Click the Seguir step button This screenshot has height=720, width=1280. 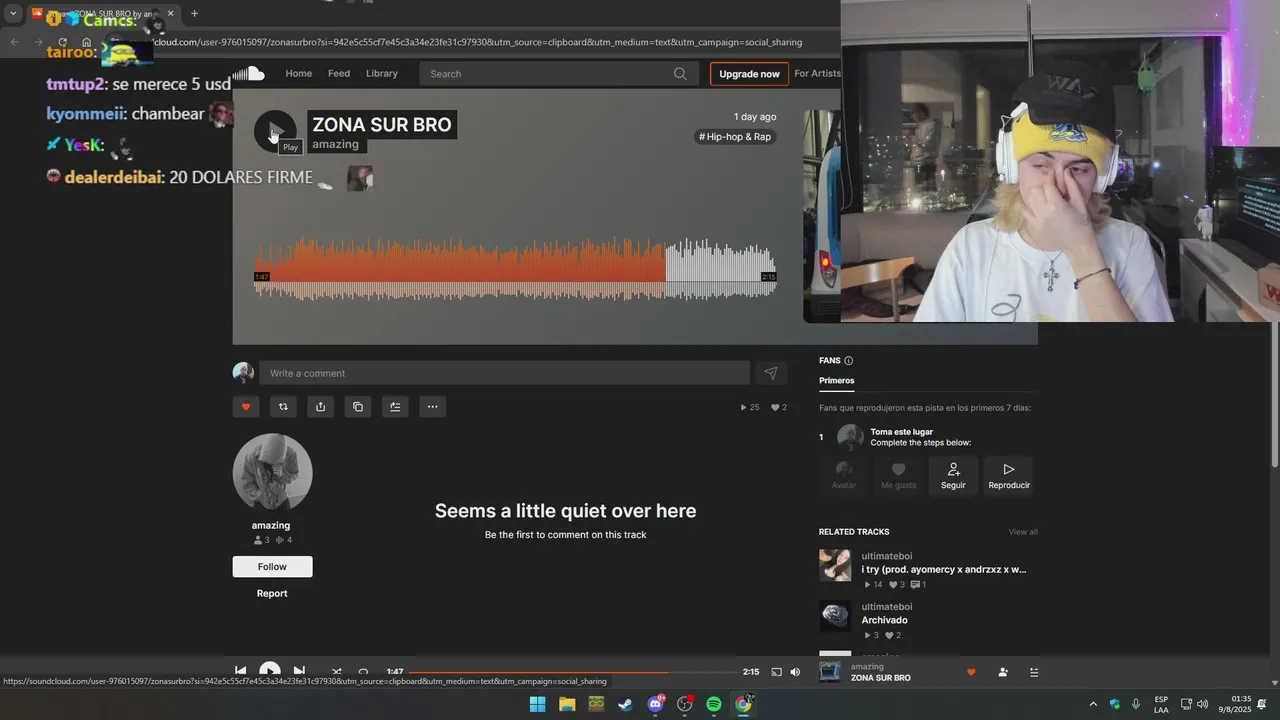953,476
